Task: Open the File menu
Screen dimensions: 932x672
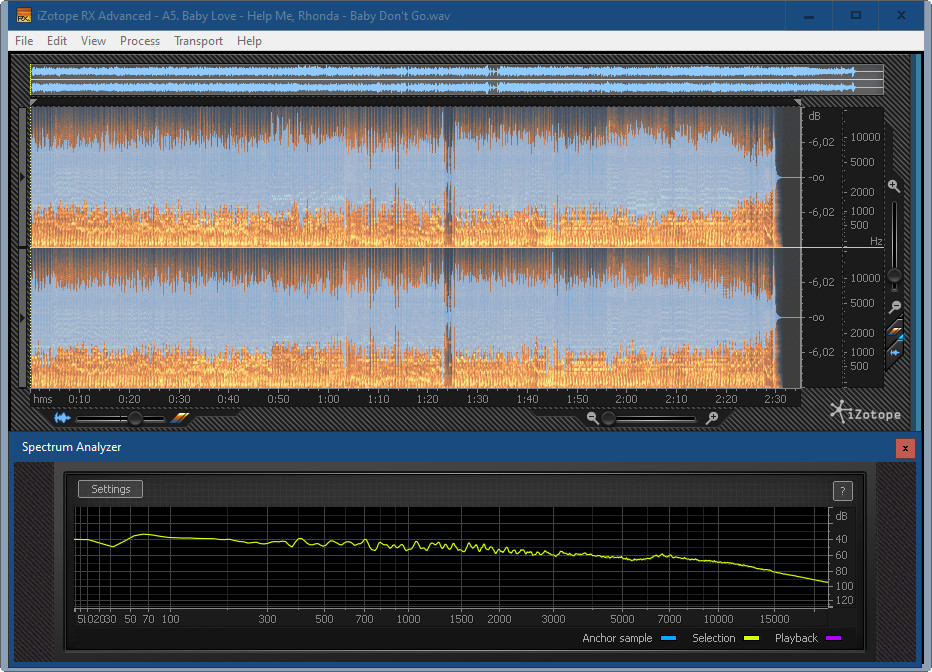Action: coord(24,41)
